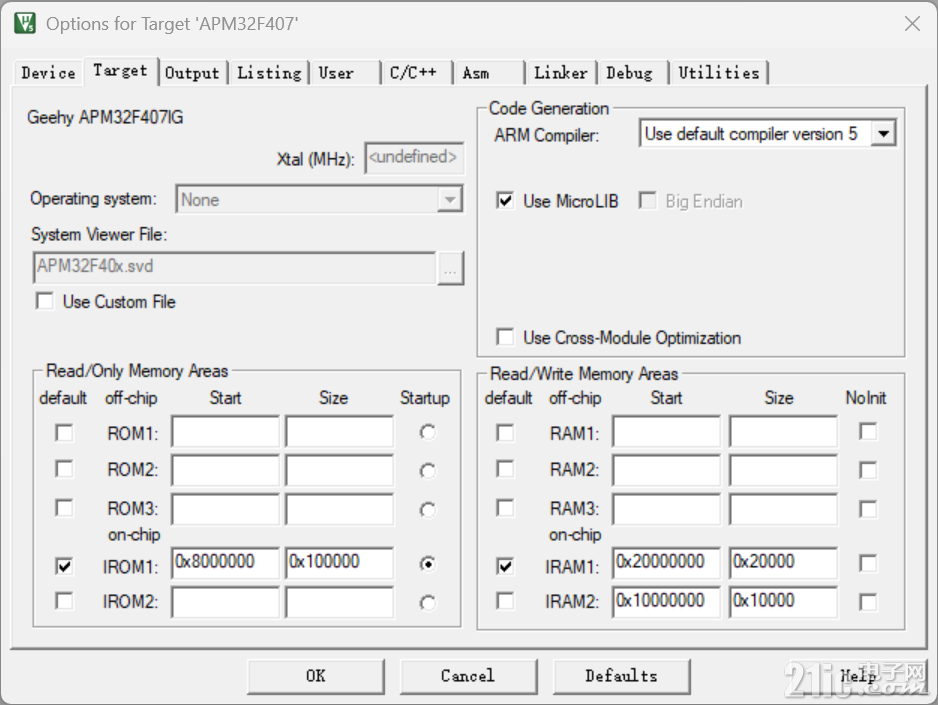The image size is (938, 705).
Task: Edit the IRAM2 Start address field
Action: click(666, 602)
